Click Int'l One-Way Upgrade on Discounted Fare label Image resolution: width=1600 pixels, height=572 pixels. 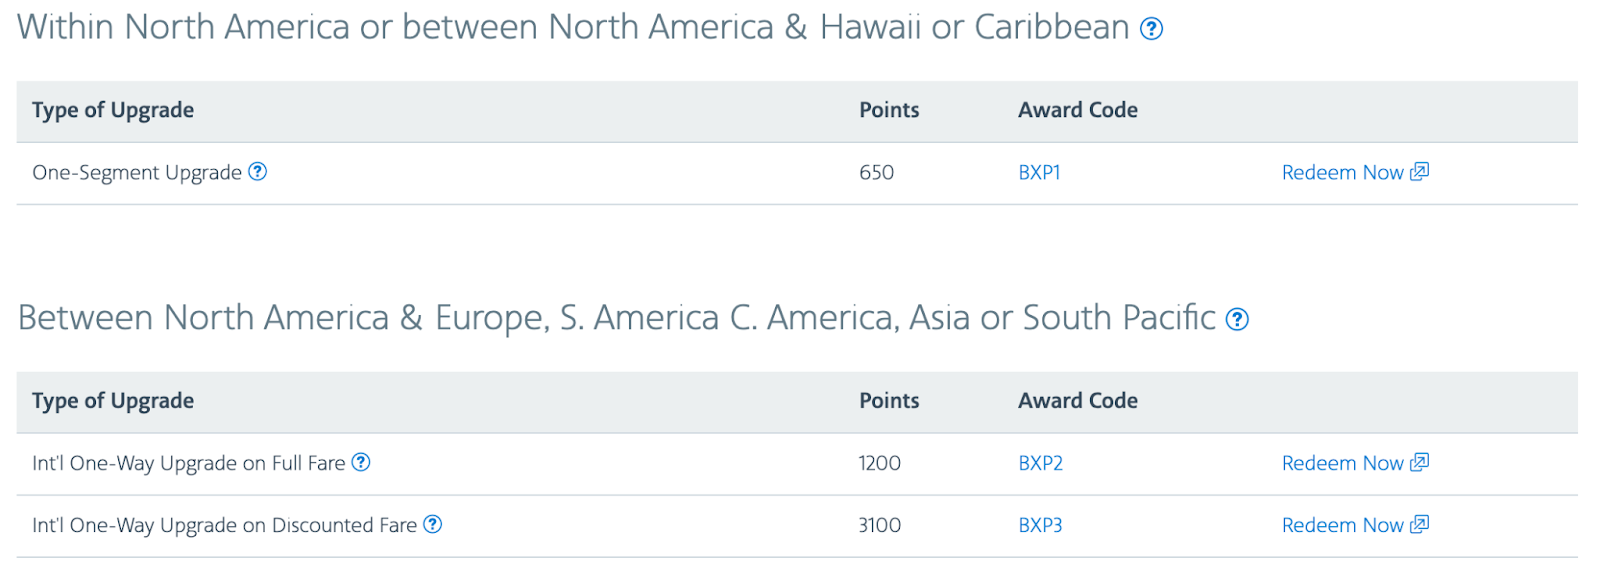[x=224, y=525]
